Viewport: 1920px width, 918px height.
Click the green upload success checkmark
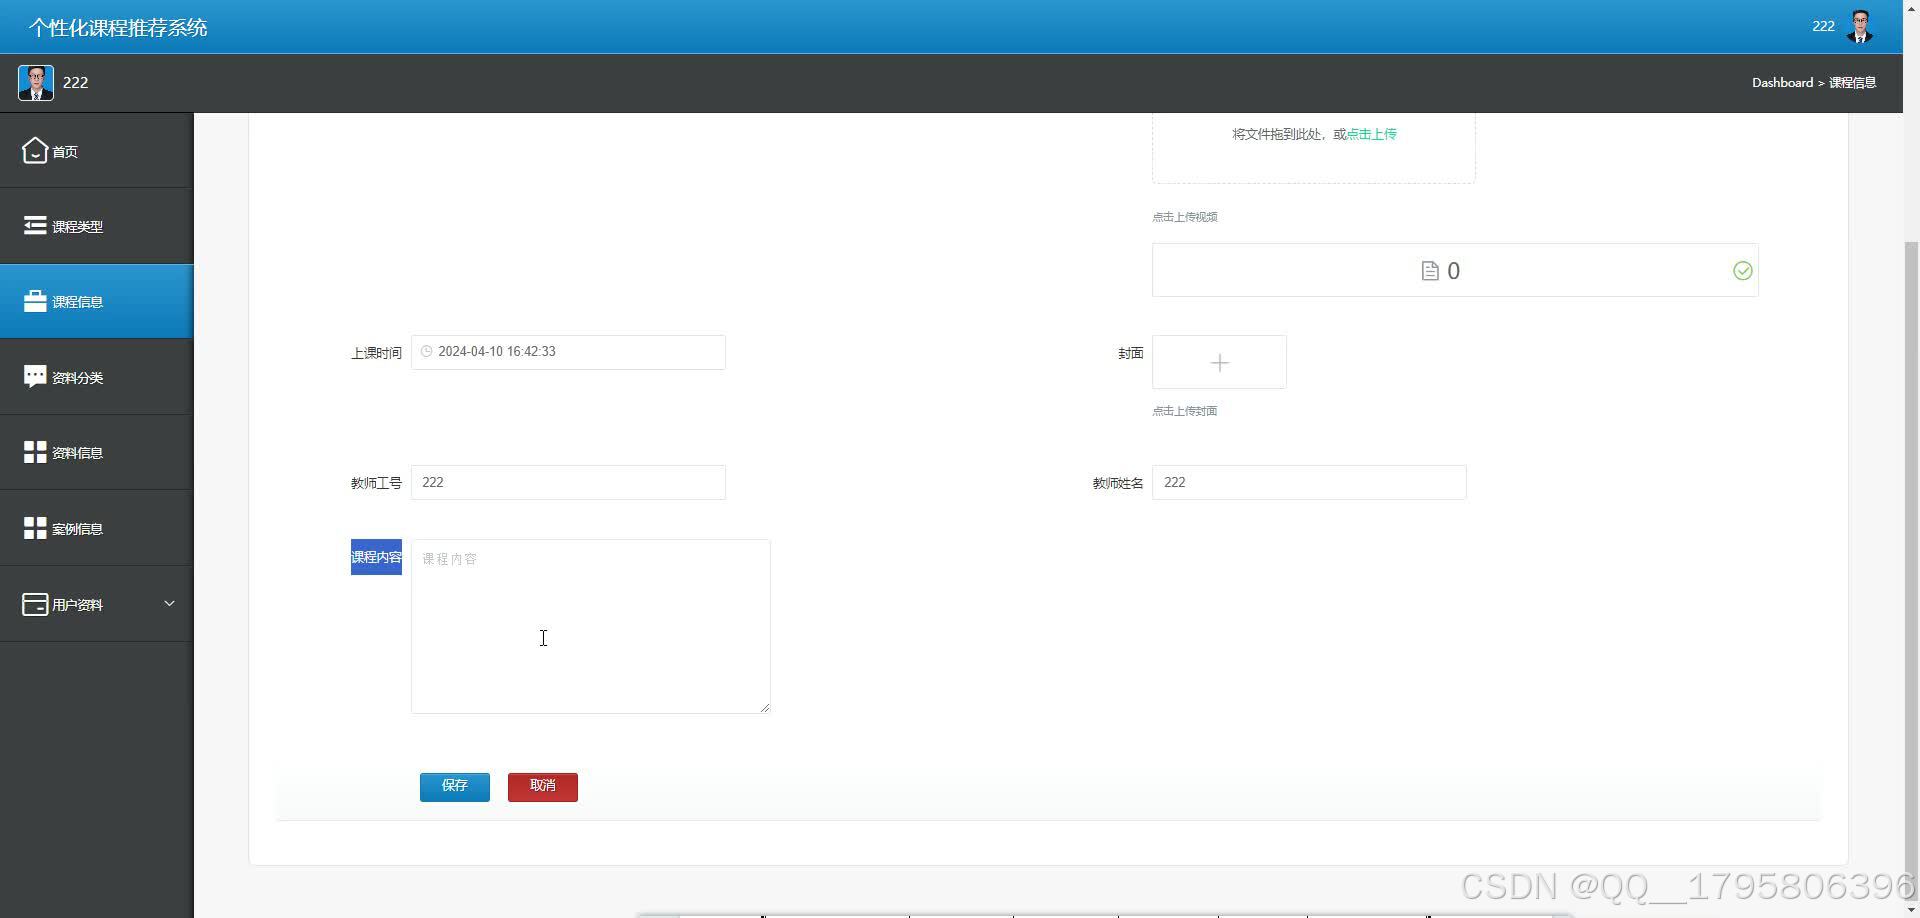click(1742, 271)
